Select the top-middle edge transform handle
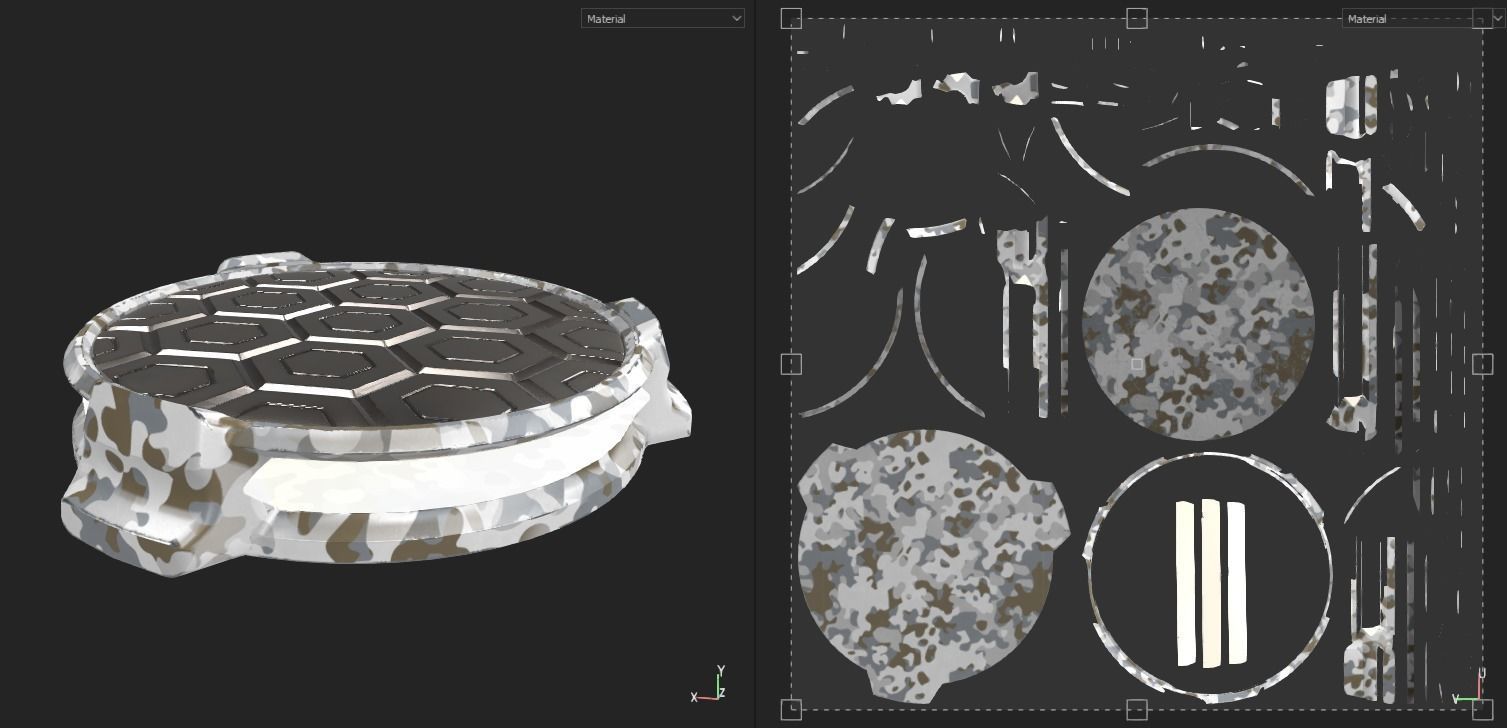 [x=1137, y=18]
